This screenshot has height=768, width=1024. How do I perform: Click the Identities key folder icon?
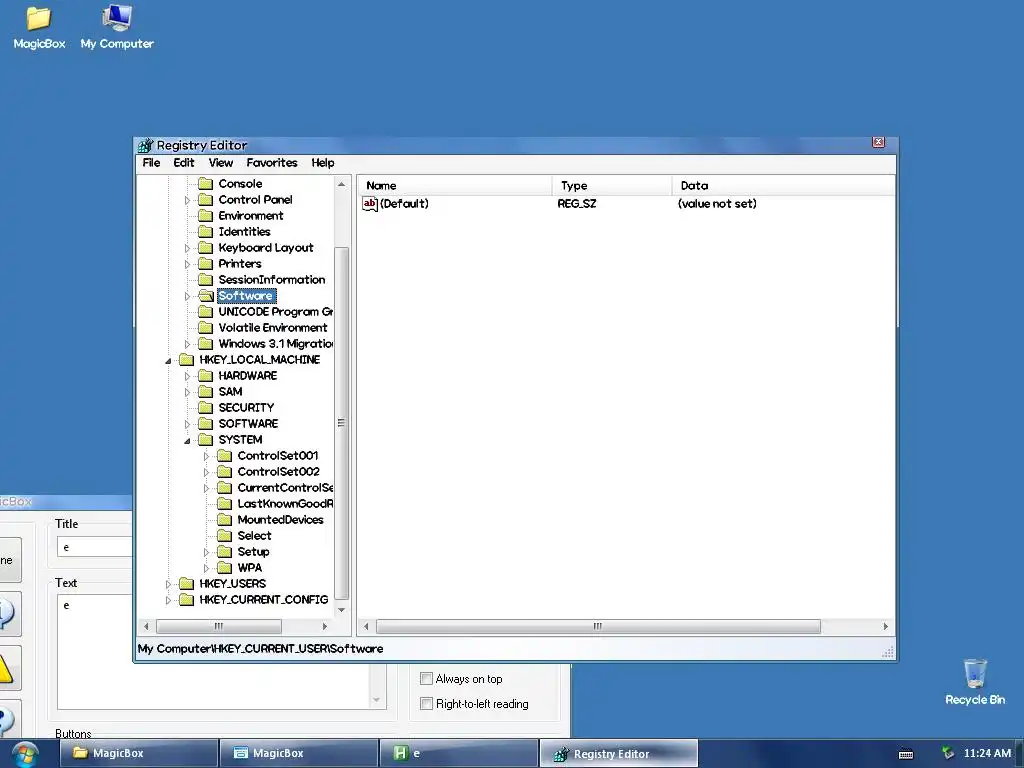(x=206, y=232)
